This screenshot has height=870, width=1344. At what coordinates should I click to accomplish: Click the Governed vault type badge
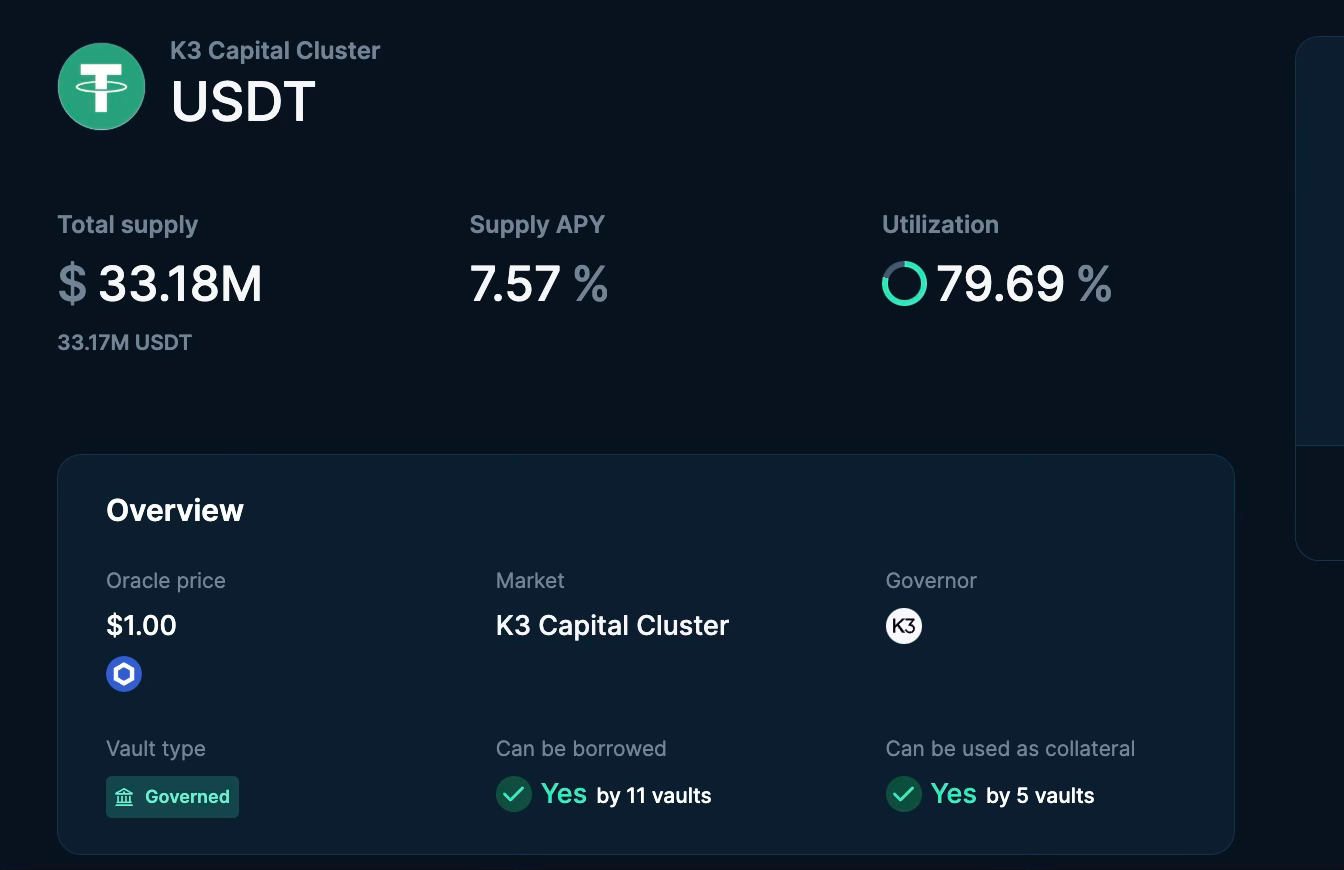172,797
